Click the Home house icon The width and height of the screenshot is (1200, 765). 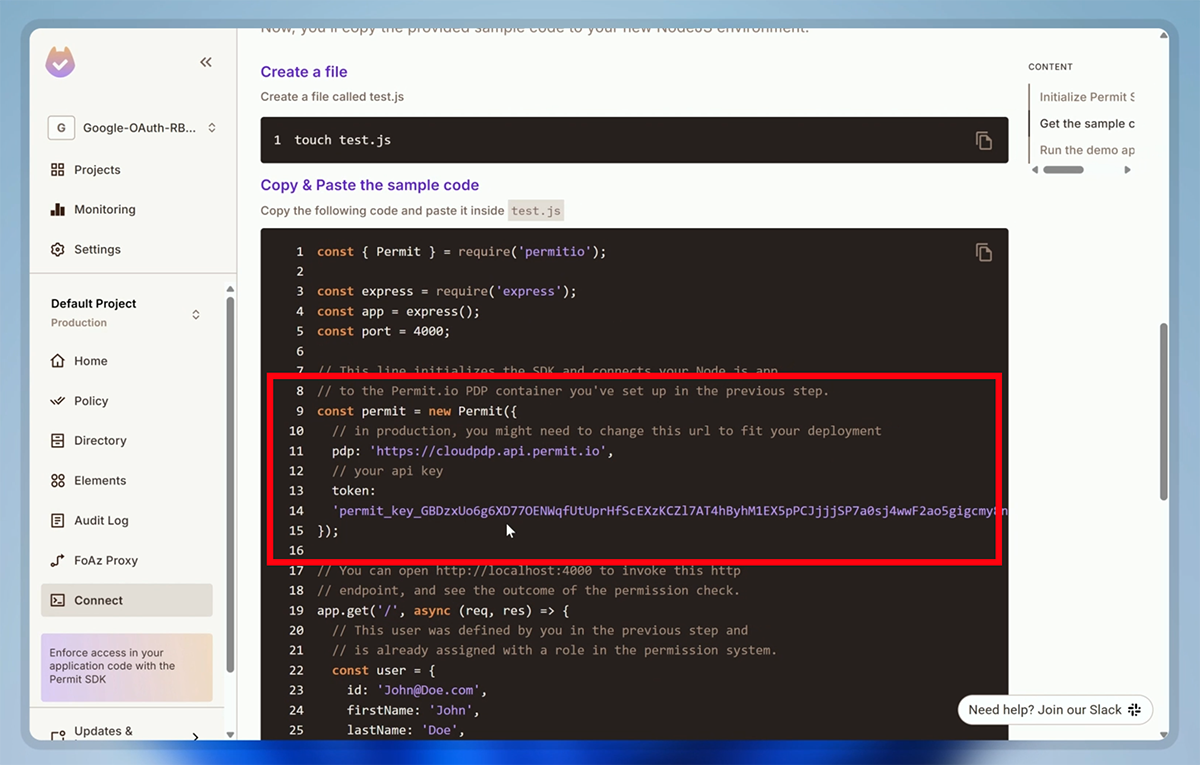(58, 361)
